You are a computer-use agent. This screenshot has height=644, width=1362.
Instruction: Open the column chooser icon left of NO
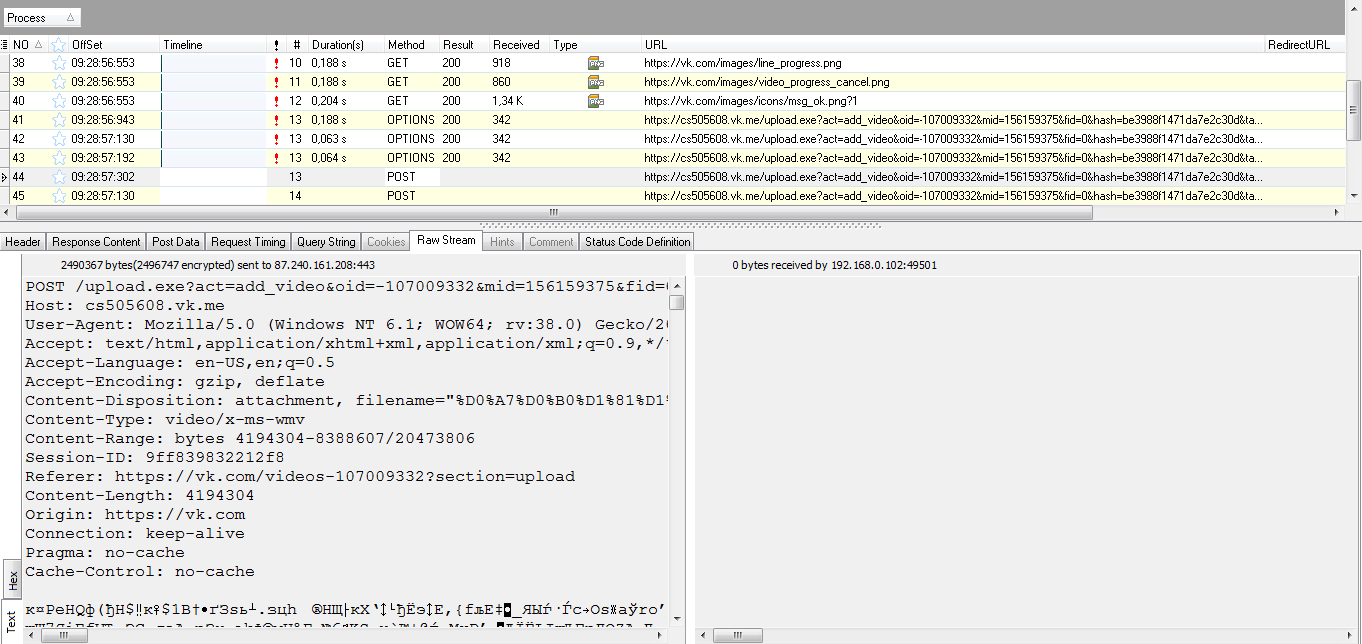click(5, 45)
